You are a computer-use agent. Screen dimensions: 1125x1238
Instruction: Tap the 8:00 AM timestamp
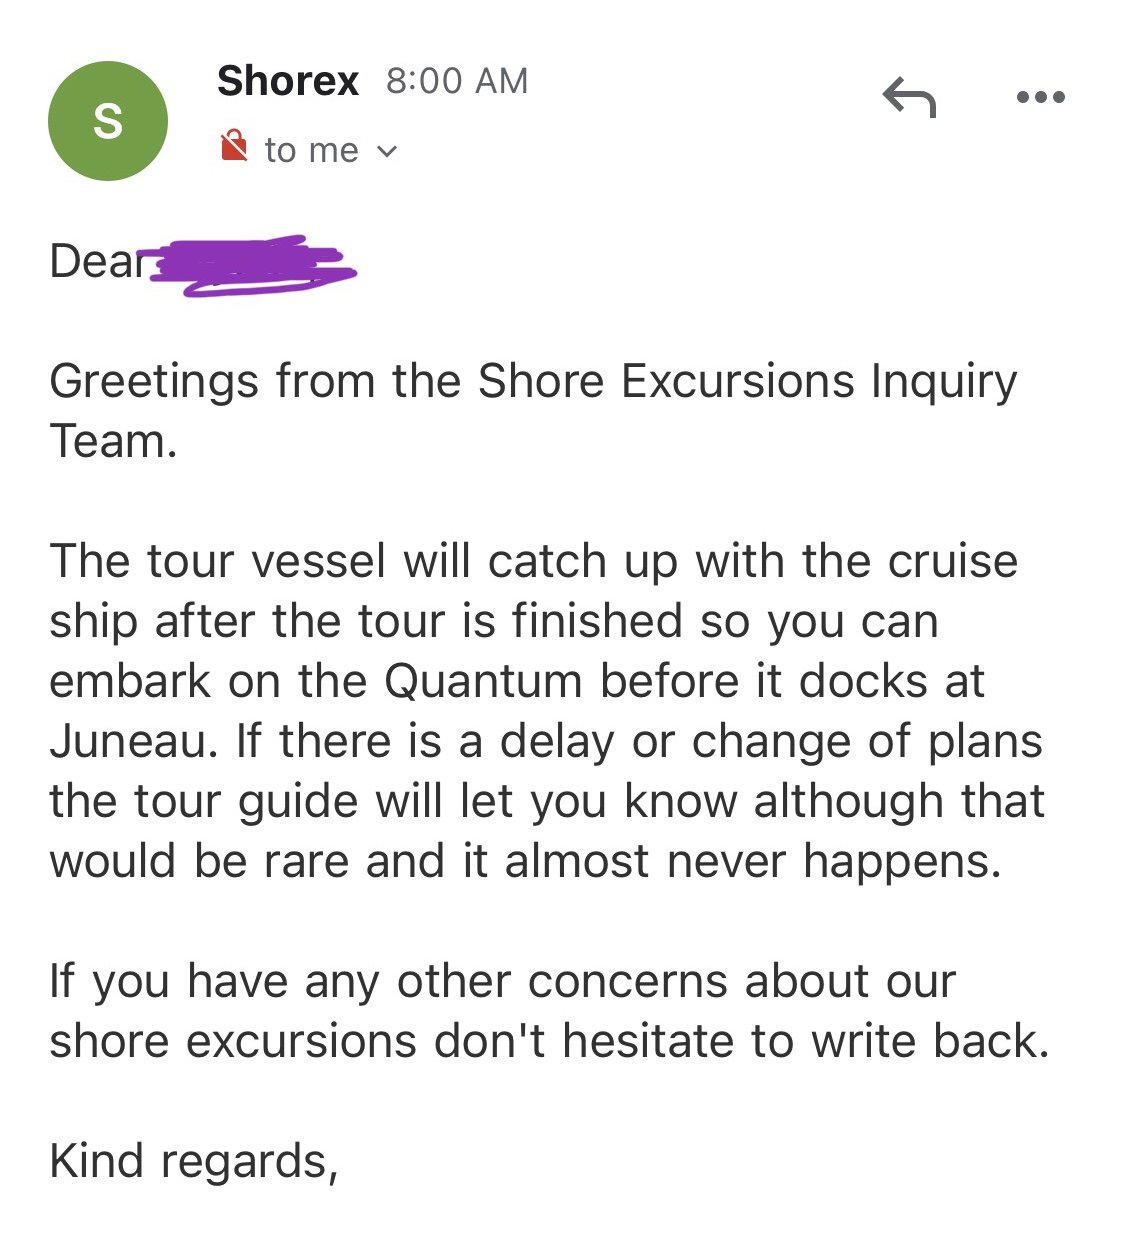[457, 81]
